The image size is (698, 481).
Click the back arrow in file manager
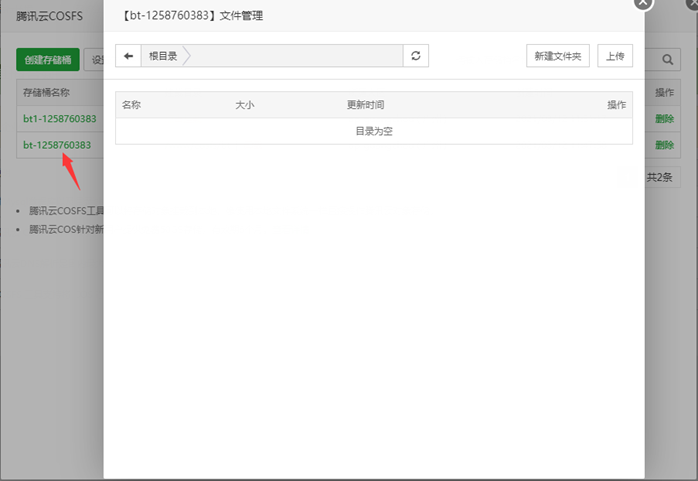(128, 56)
